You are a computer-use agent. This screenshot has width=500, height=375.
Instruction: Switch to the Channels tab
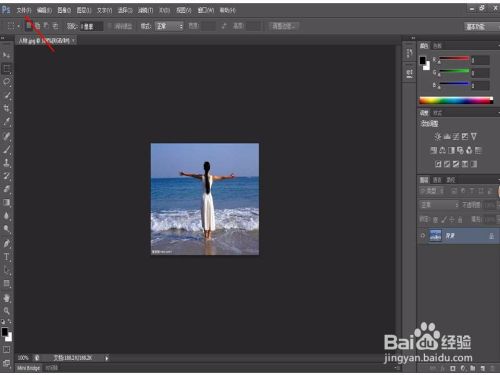click(x=437, y=180)
